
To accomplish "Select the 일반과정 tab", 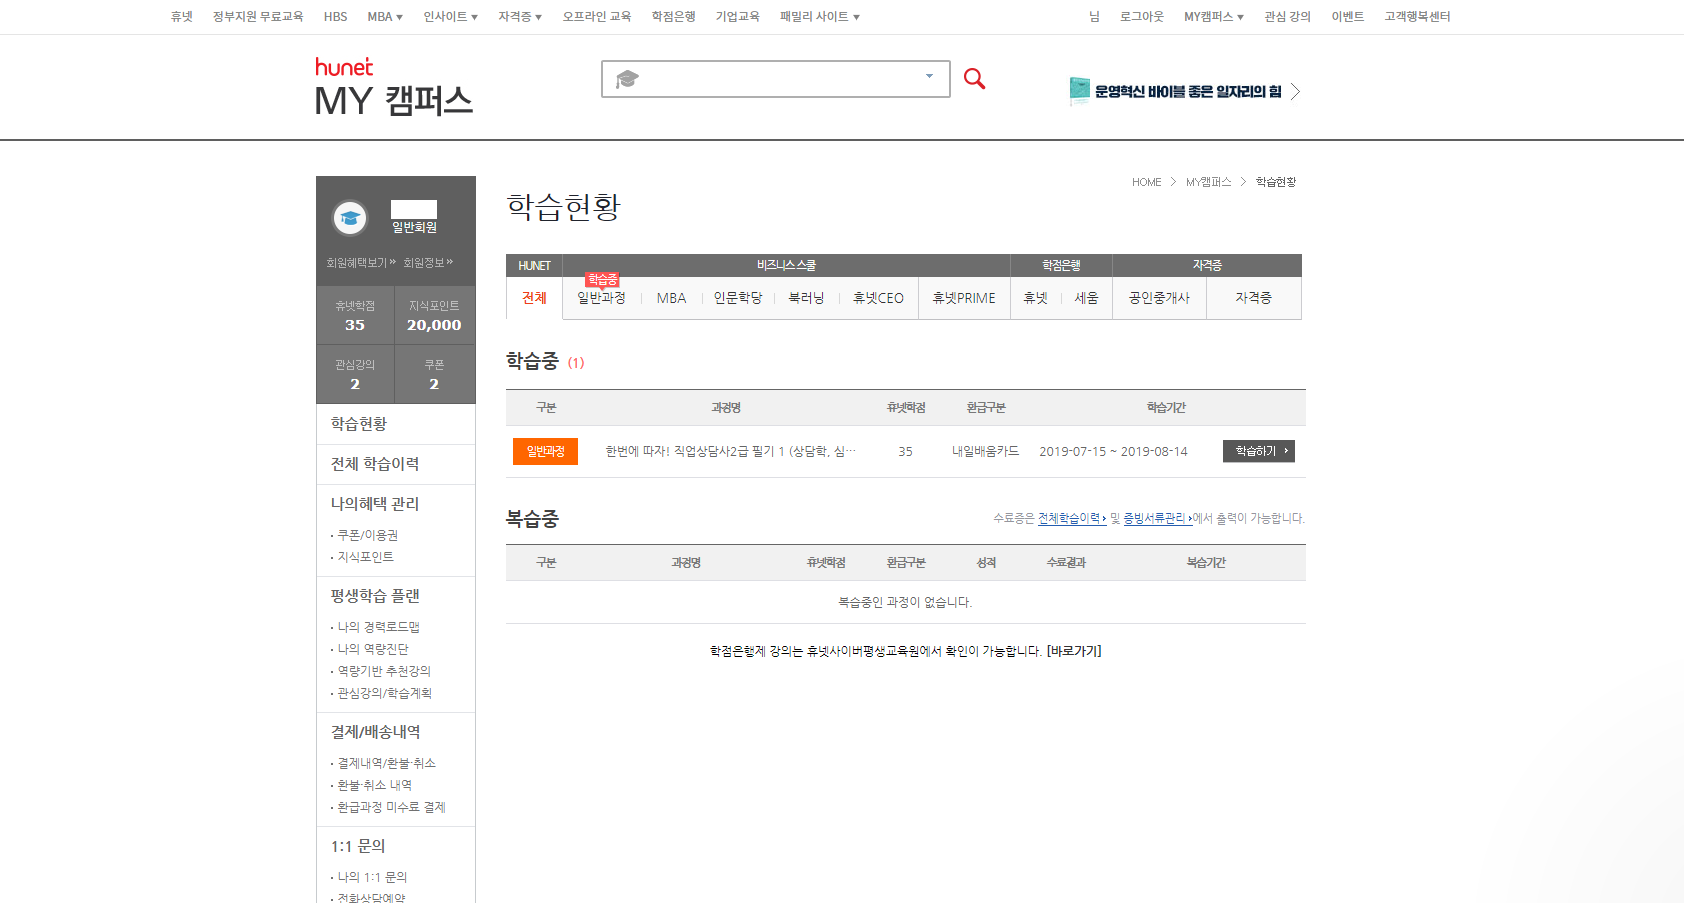I will [x=601, y=298].
